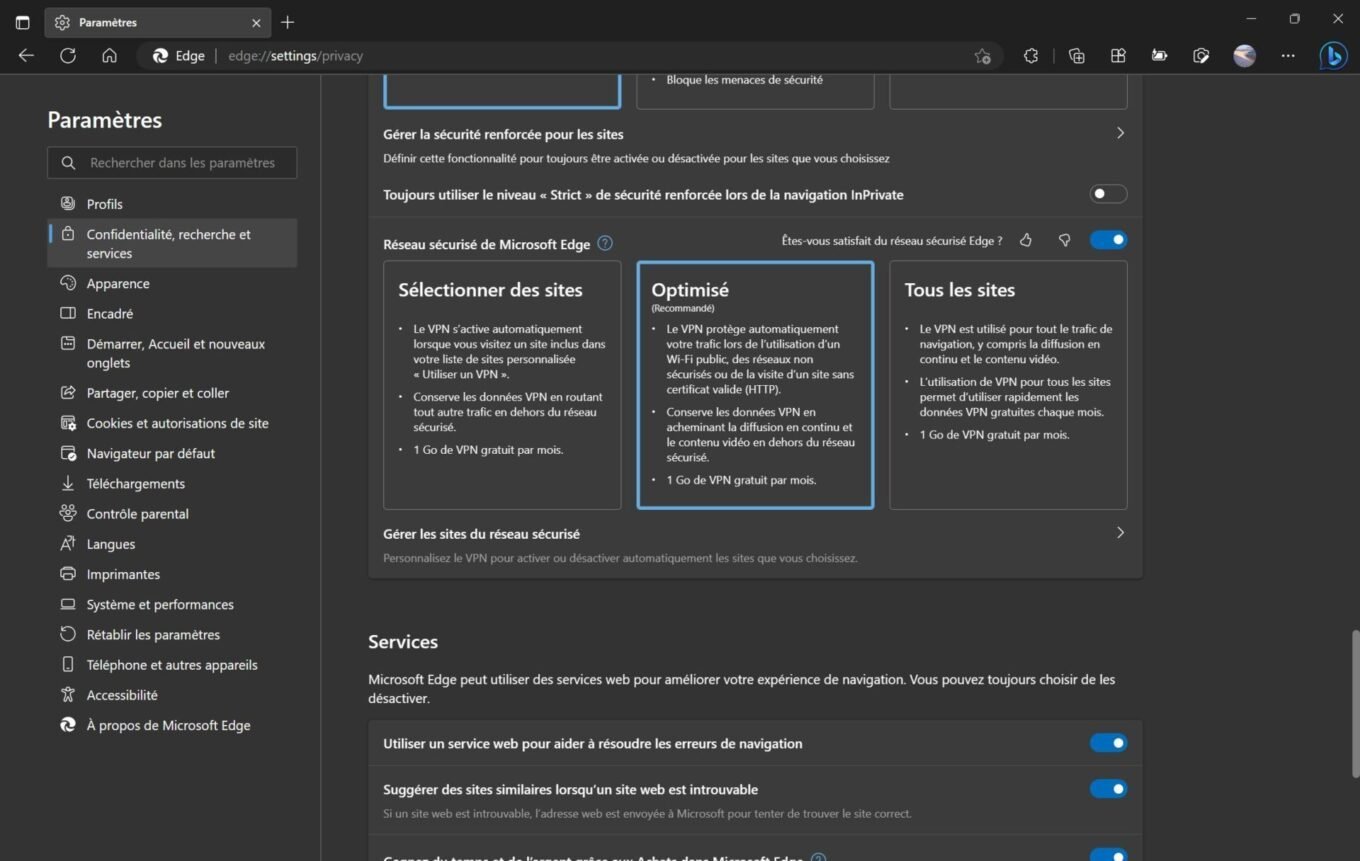1360x861 pixels.
Task: Open Système et performances section
Action: pos(172,605)
